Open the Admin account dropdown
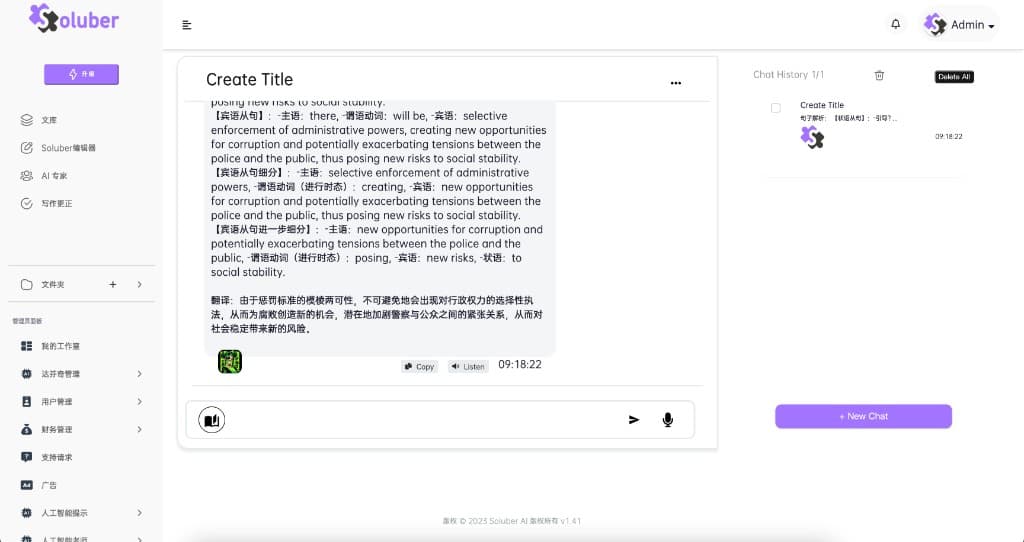Viewport: 1024px width, 542px height. tap(959, 25)
